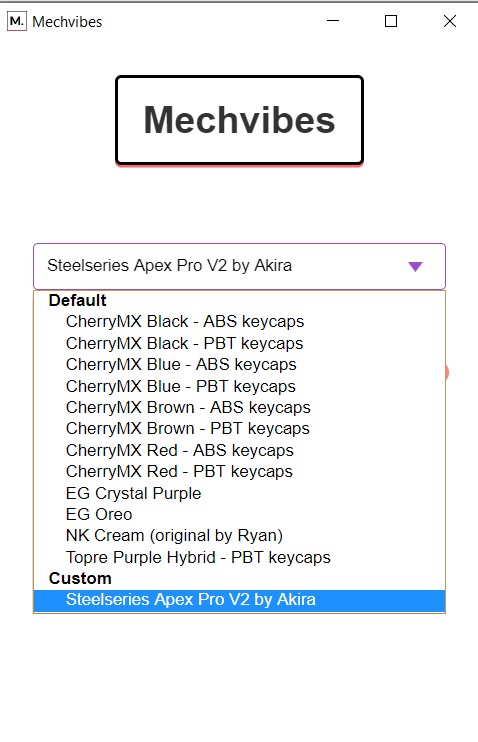
Task: Minimize the Mechvibes window
Action: point(333,21)
